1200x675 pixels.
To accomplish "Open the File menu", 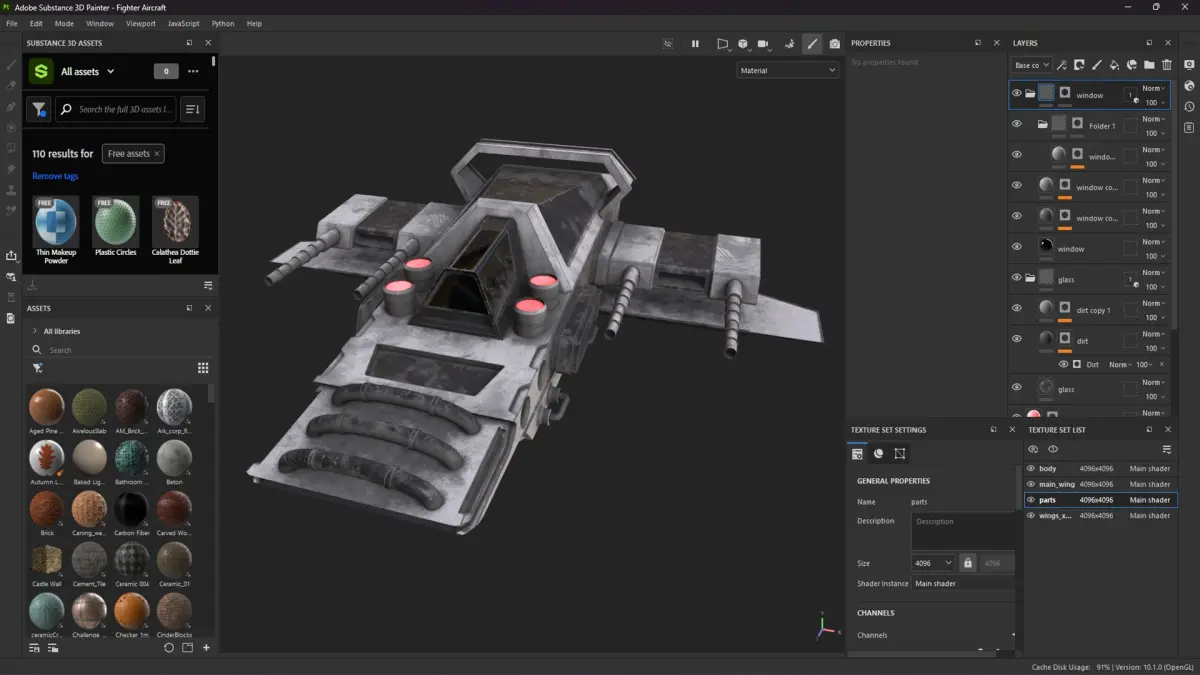I will [12, 23].
